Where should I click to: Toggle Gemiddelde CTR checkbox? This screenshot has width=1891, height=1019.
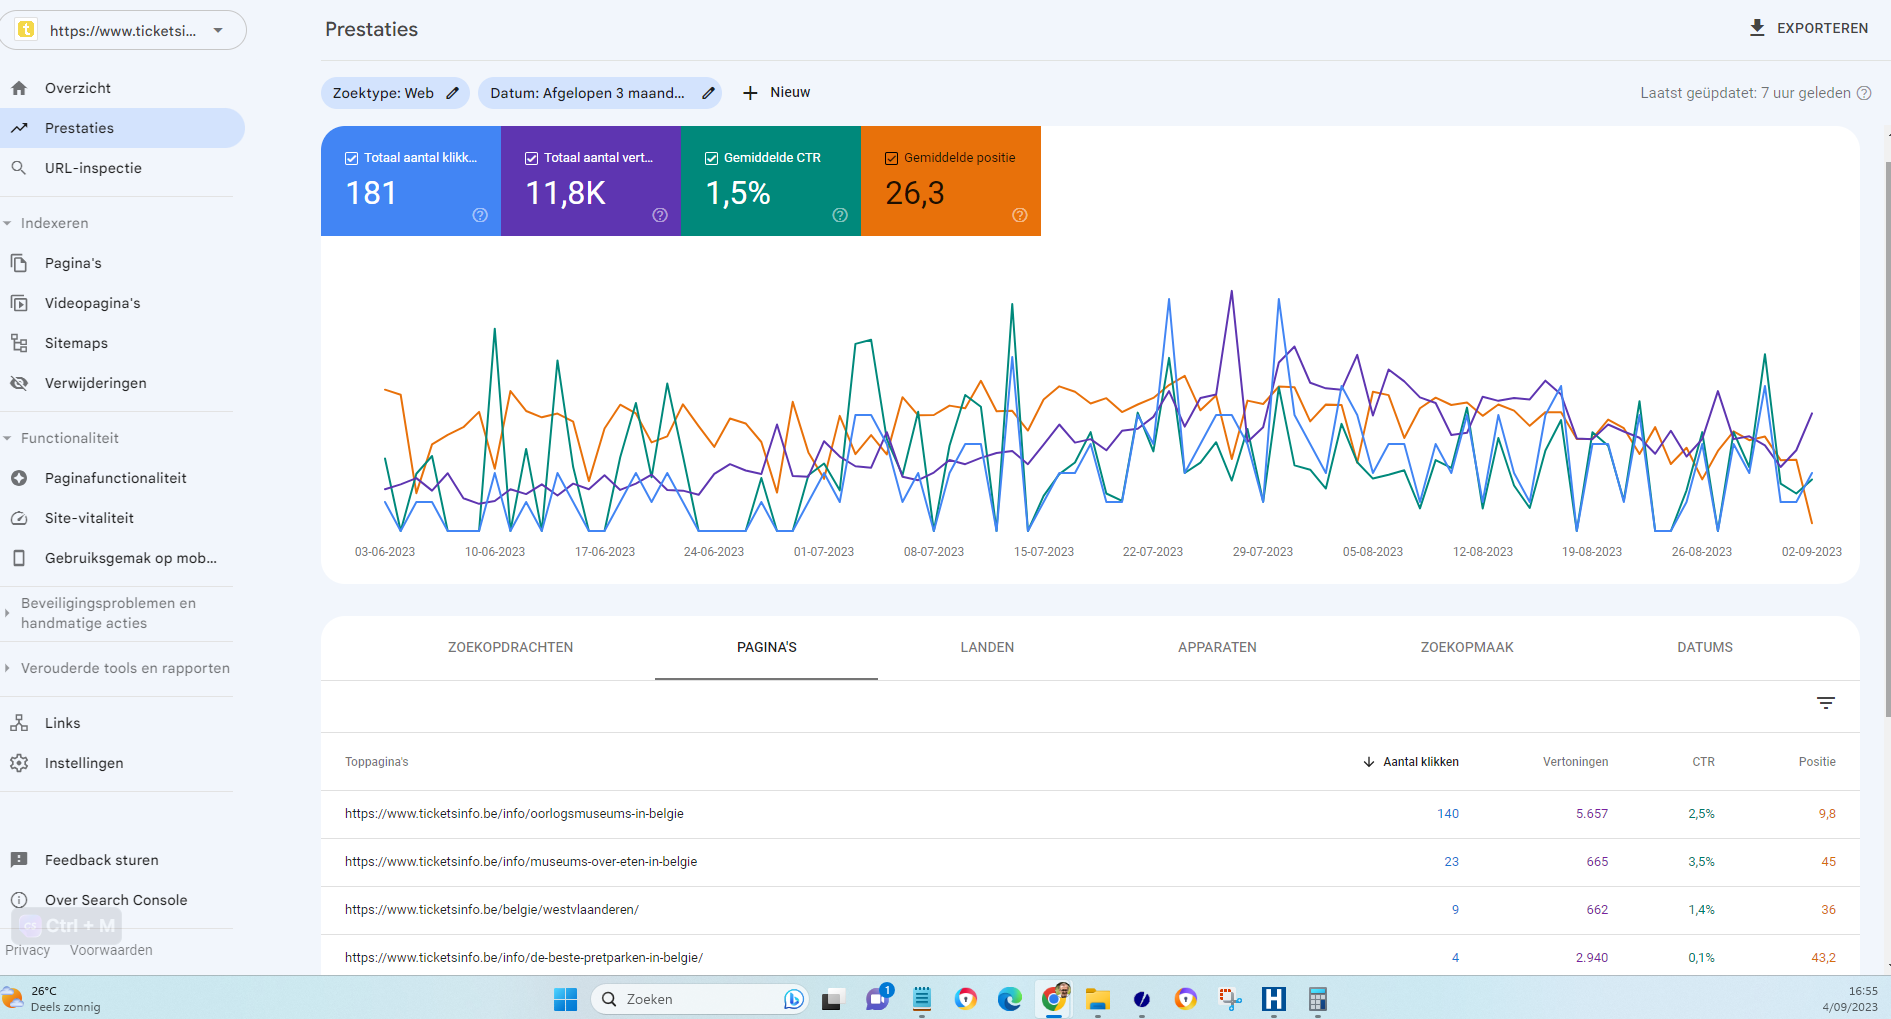coord(711,158)
